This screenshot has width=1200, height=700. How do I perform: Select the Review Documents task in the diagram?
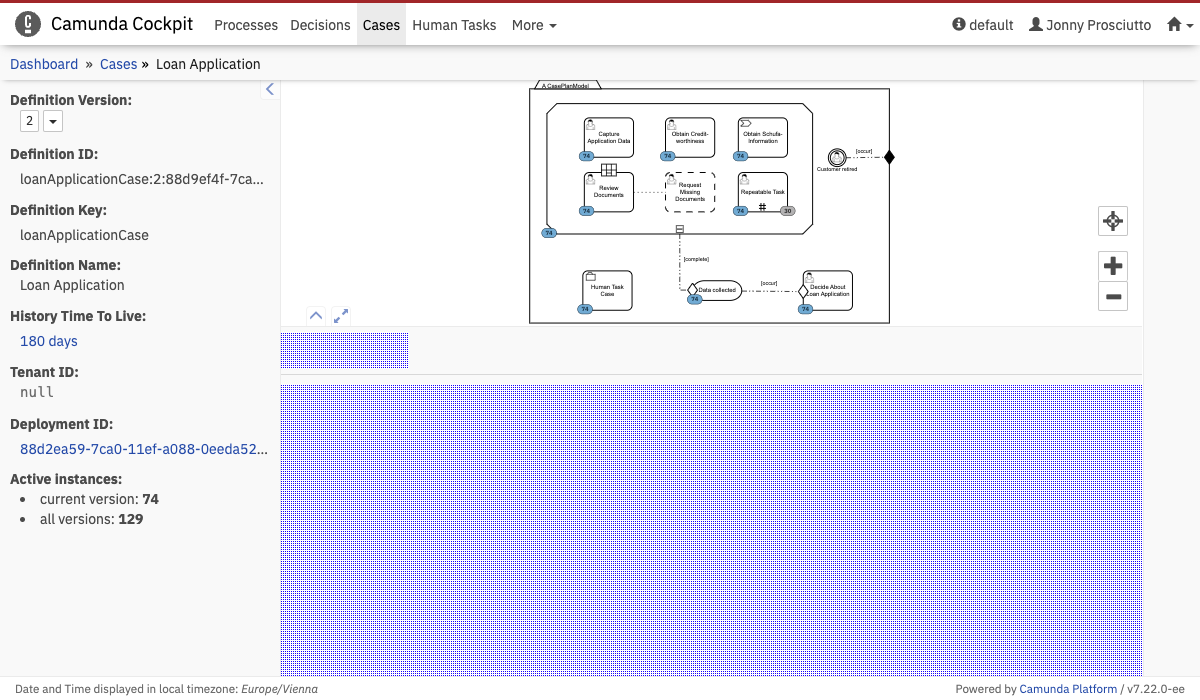608,192
